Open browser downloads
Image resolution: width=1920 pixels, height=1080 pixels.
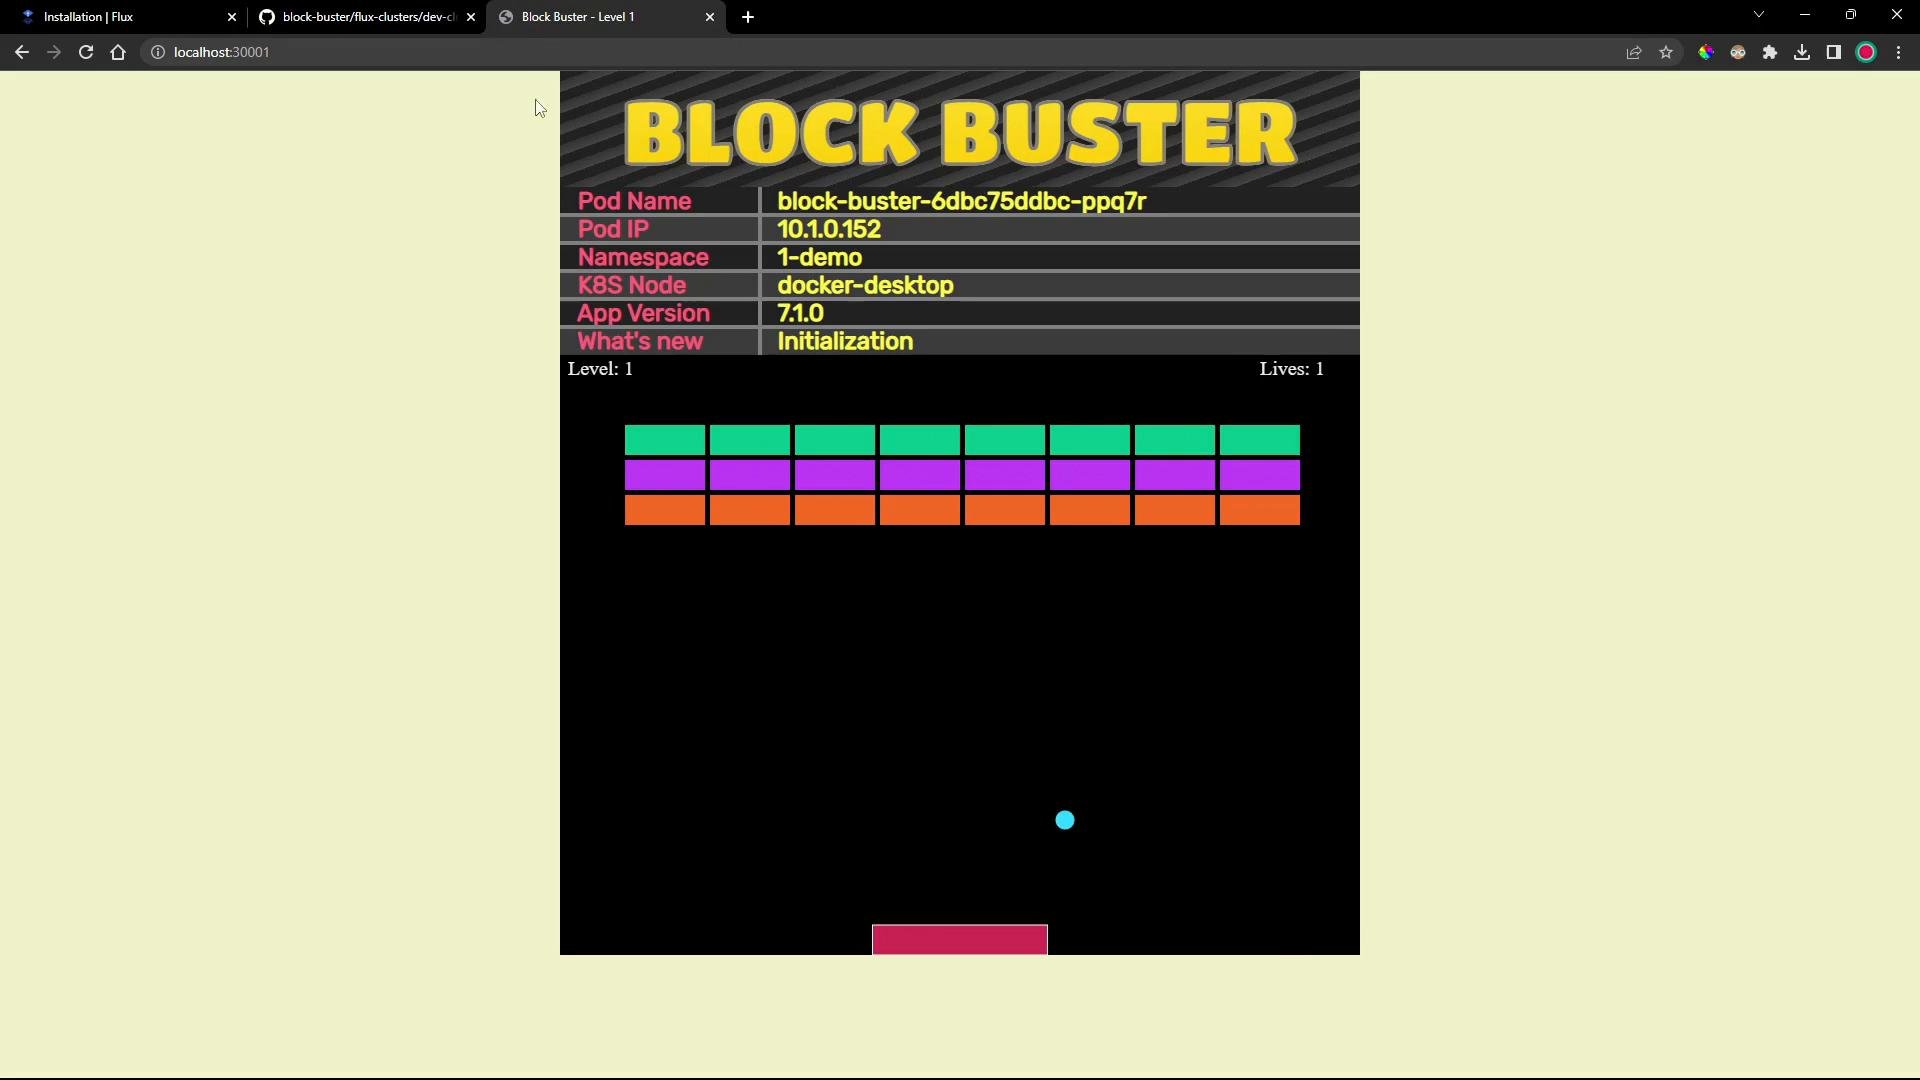pos(1802,52)
